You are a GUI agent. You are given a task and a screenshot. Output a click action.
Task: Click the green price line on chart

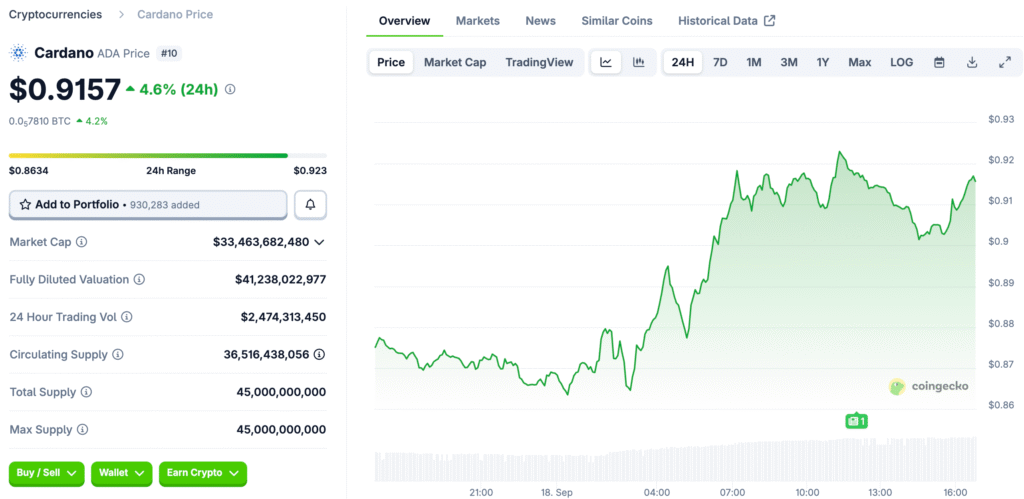[x=676, y=273]
